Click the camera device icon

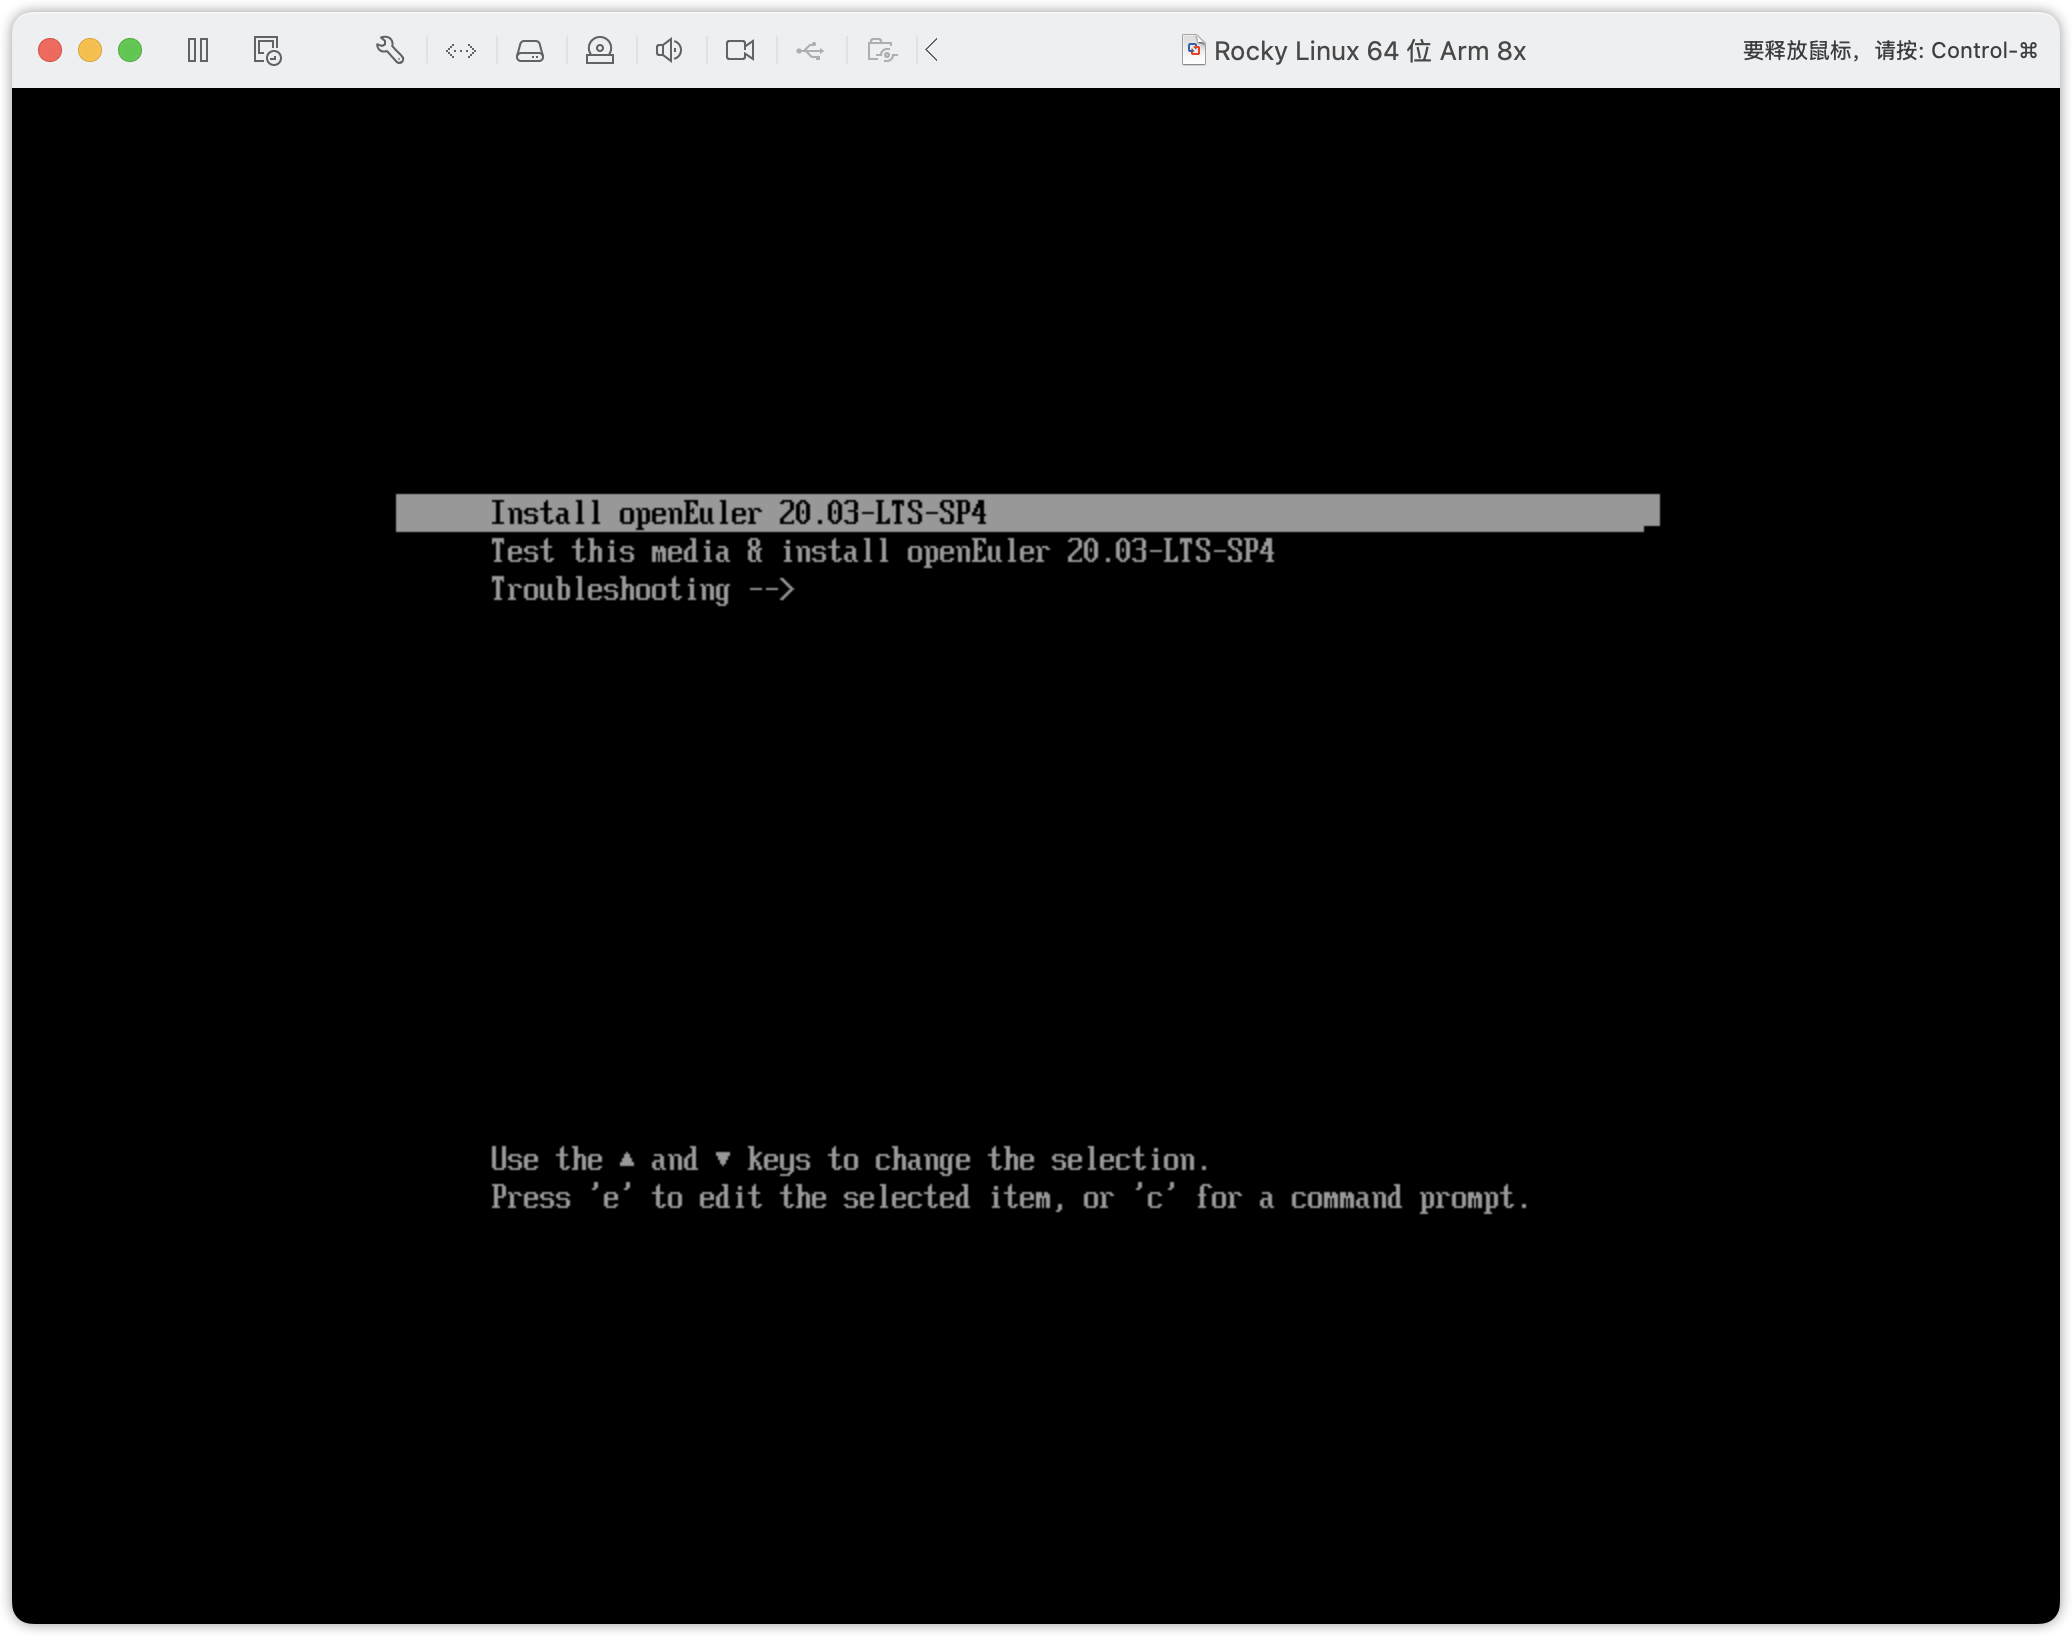[x=740, y=50]
